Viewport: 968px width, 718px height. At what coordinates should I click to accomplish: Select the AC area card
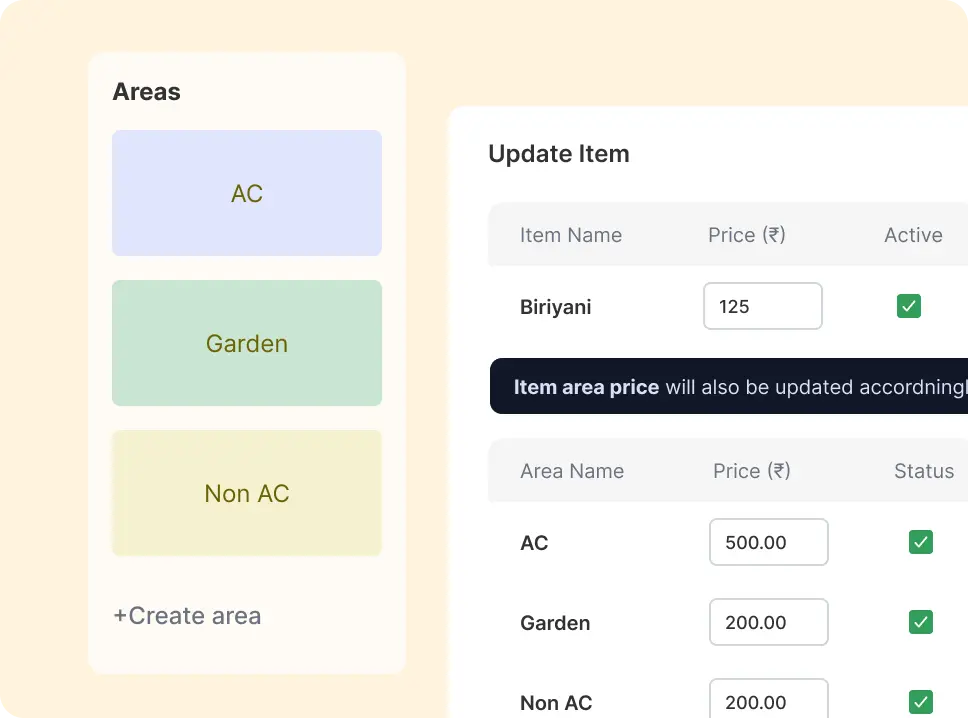[247, 193]
